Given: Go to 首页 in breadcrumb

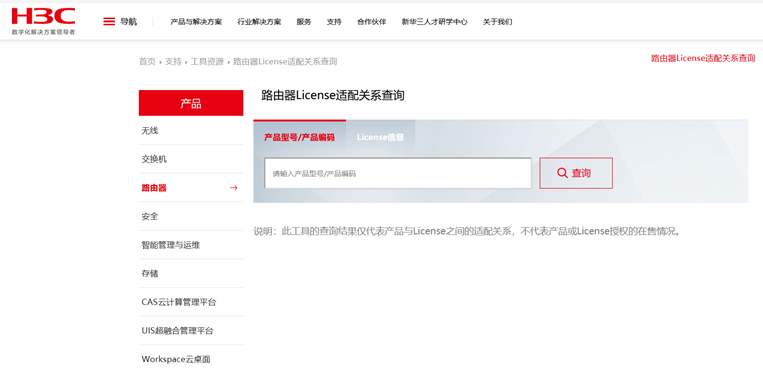Looking at the screenshot, I should point(147,62).
